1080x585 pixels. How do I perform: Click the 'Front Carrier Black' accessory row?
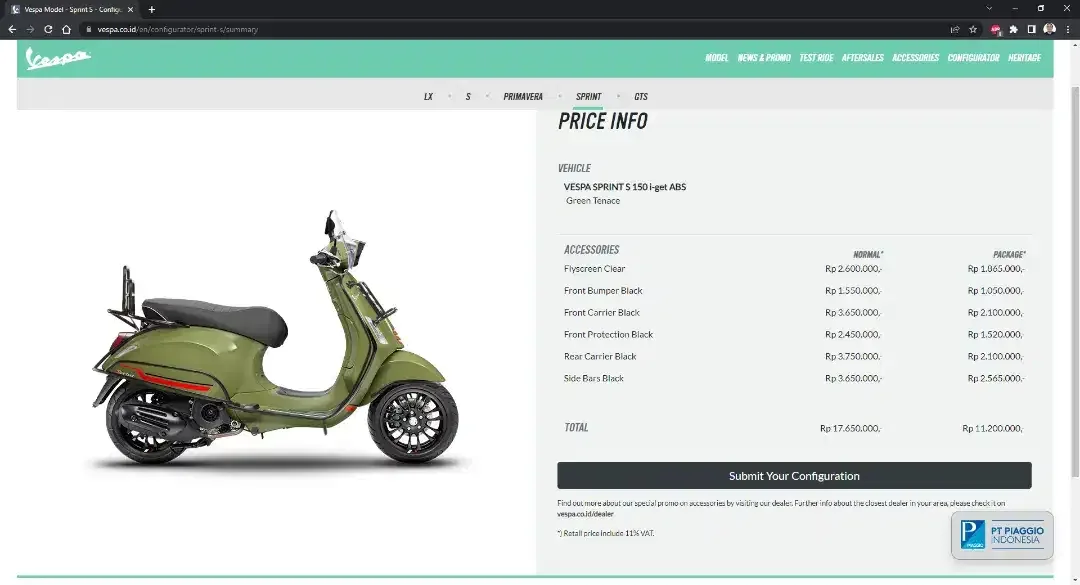(x=793, y=313)
